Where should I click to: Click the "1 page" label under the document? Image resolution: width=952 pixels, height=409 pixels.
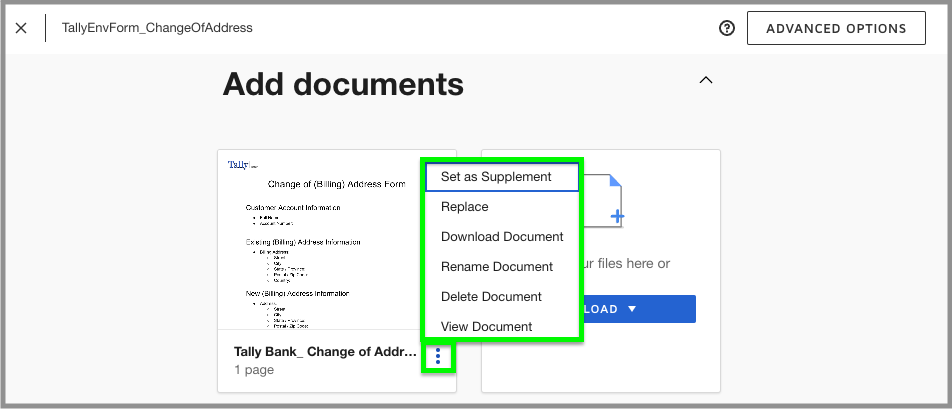click(254, 370)
